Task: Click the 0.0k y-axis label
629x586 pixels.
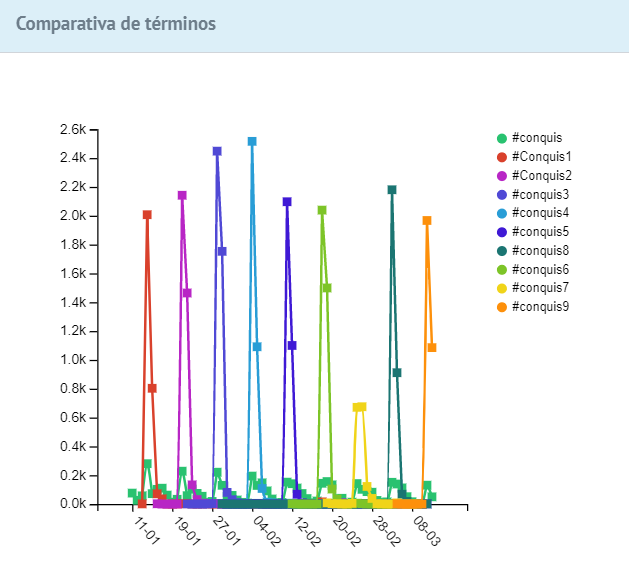Action: (x=73, y=504)
